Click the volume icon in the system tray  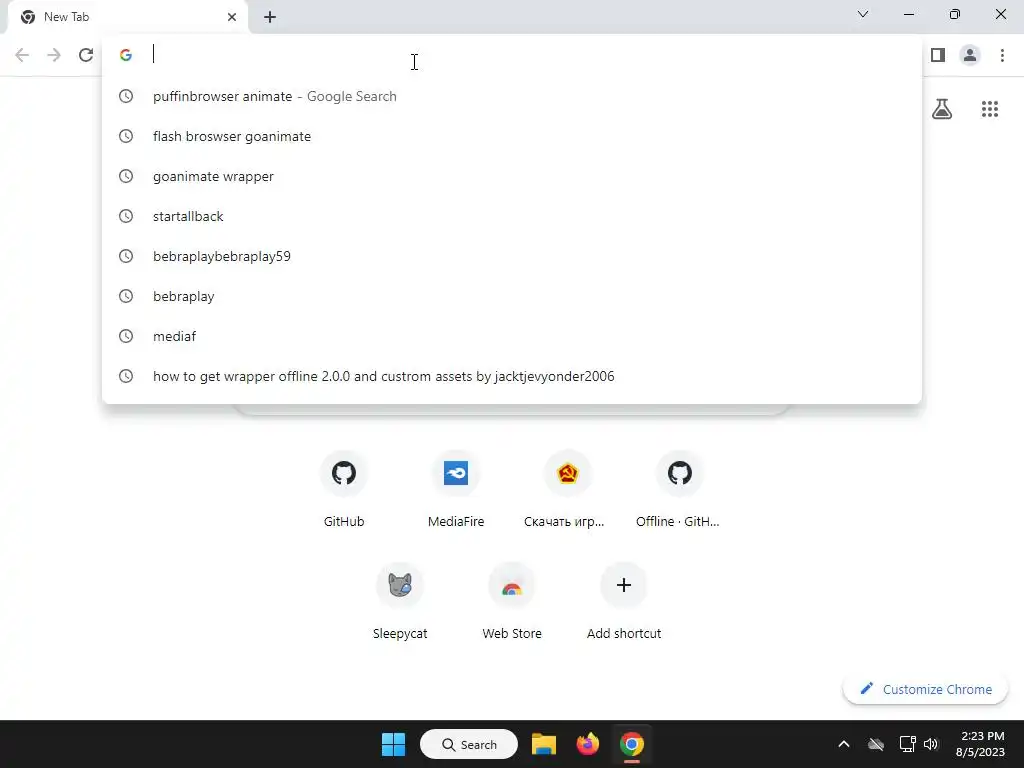tap(931, 744)
